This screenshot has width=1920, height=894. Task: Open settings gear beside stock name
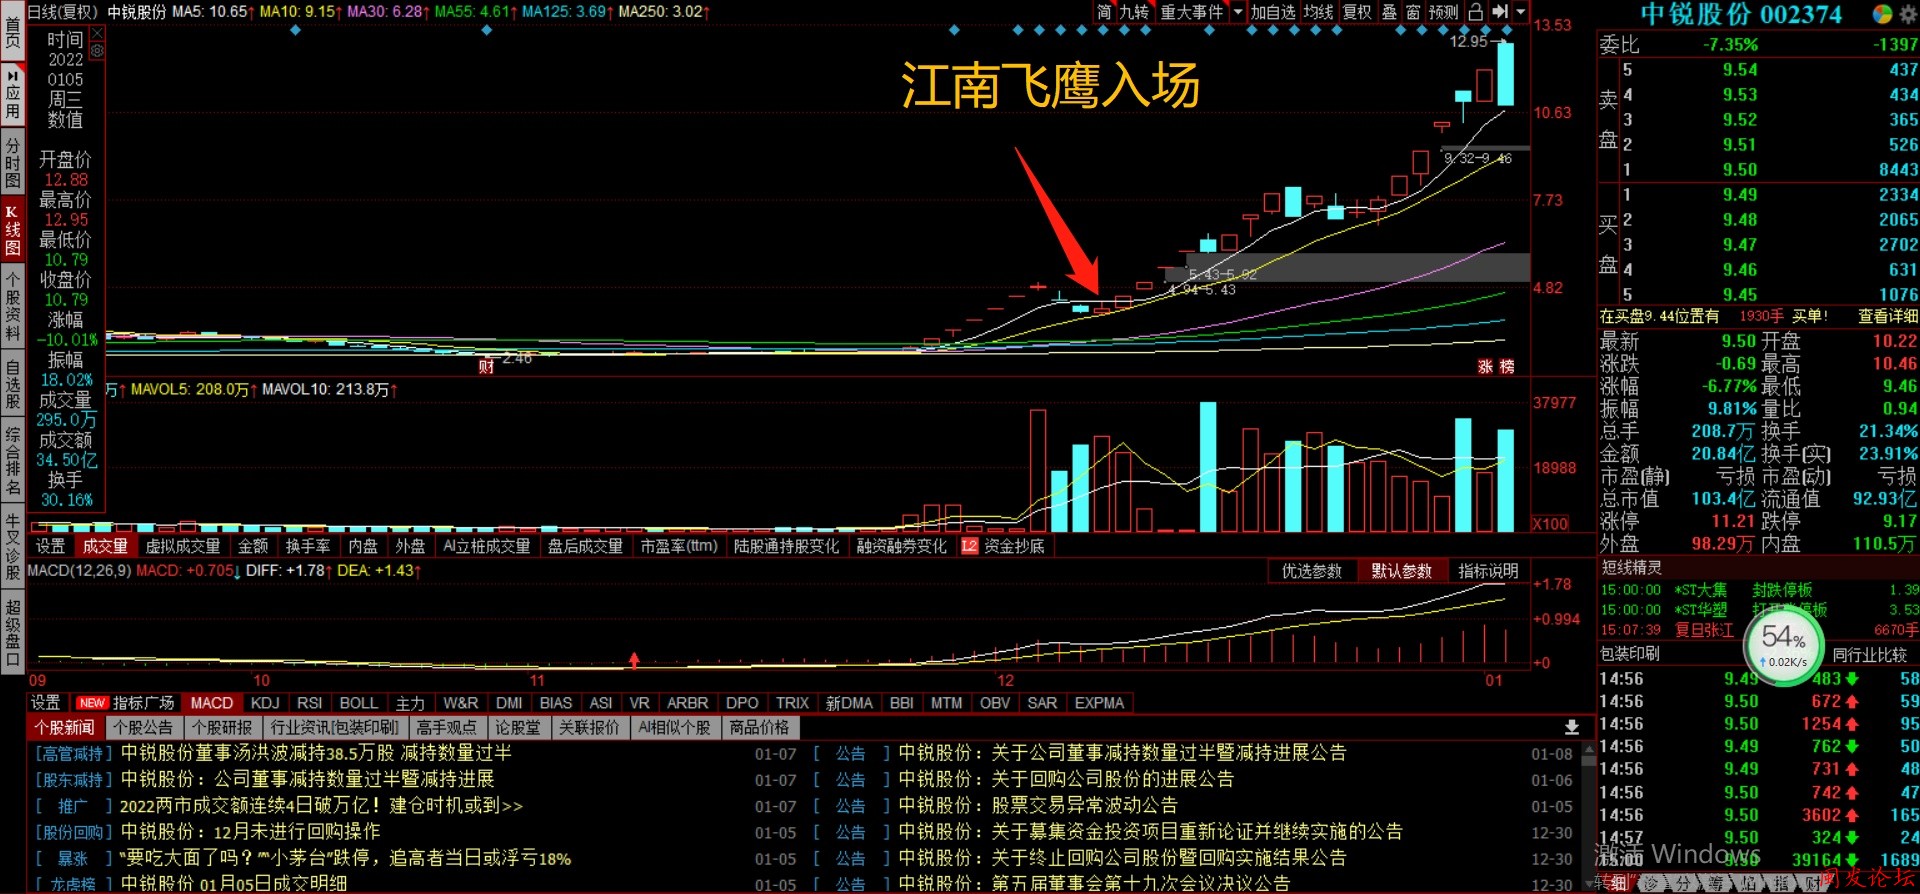pos(1906,14)
